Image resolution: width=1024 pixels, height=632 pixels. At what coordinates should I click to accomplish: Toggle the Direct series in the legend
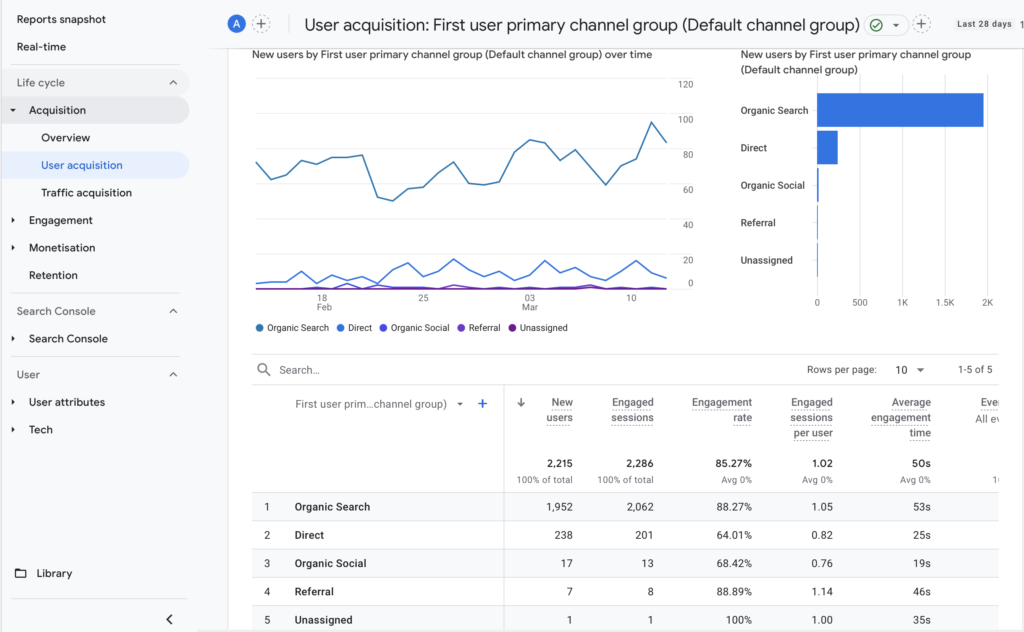(x=354, y=328)
